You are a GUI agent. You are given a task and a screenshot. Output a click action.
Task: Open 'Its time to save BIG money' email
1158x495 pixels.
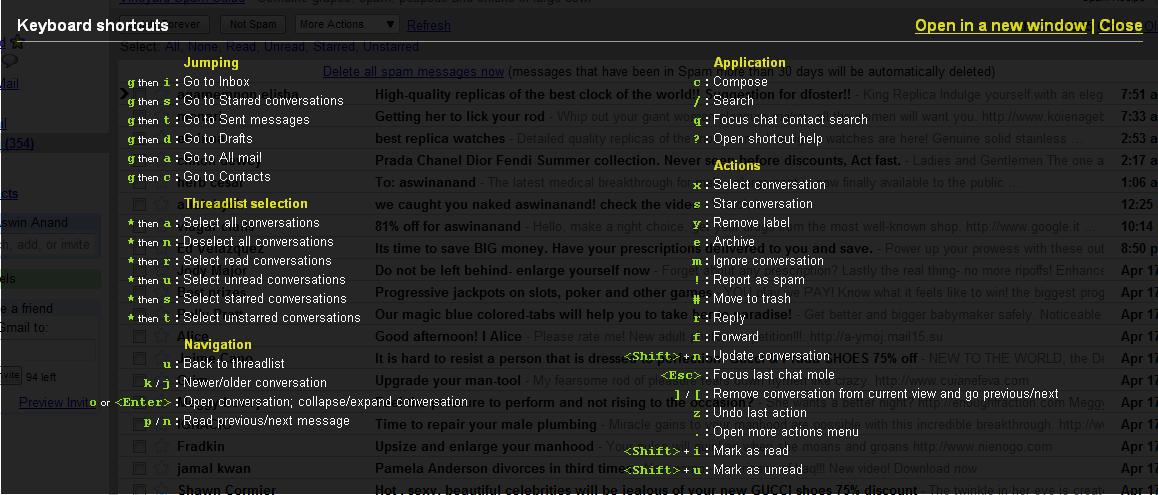[x=624, y=249]
